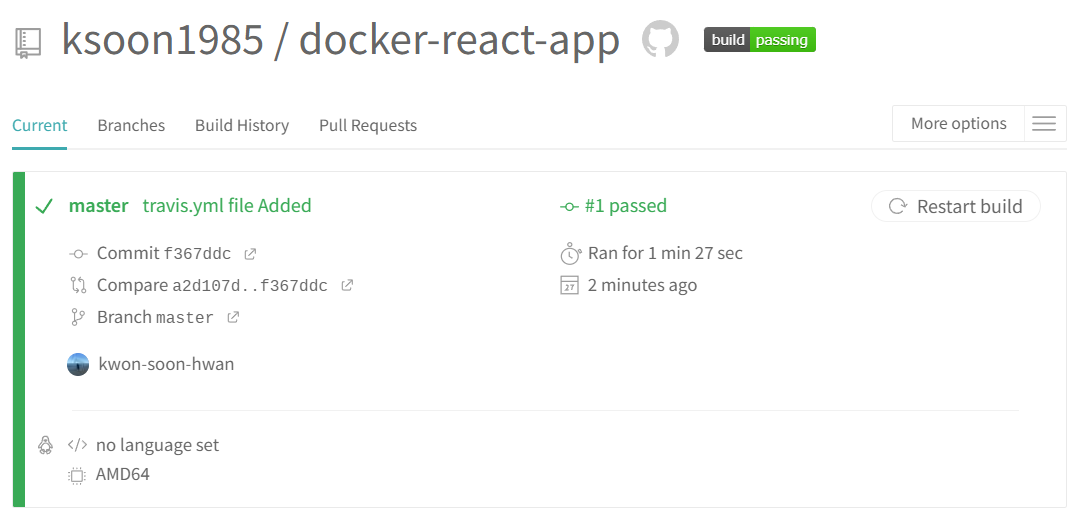Click the repository book icon beside ksoon1985
Image resolution: width=1073 pixels, height=528 pixels.
[x=28, y=43]
